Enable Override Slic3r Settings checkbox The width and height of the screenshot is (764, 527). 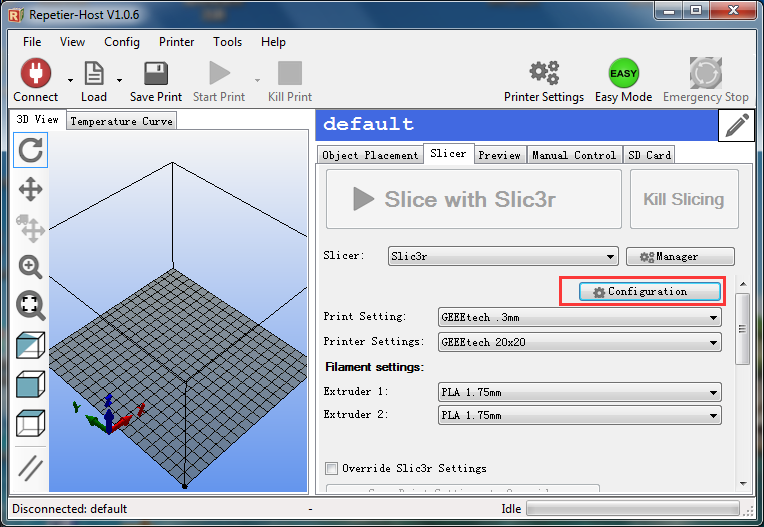click(332, 468)
